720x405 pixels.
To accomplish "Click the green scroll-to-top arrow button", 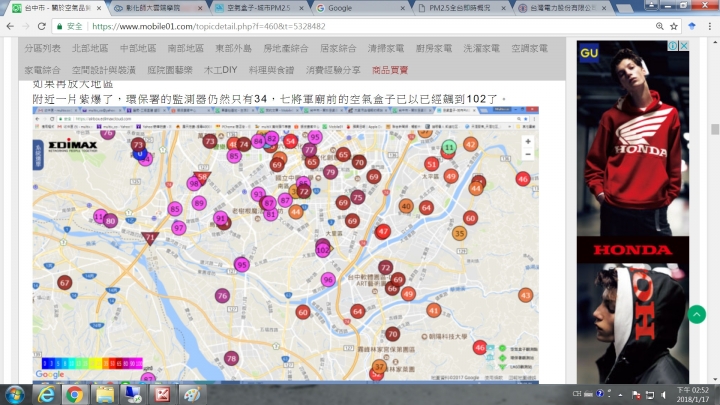I will (697, 315).
